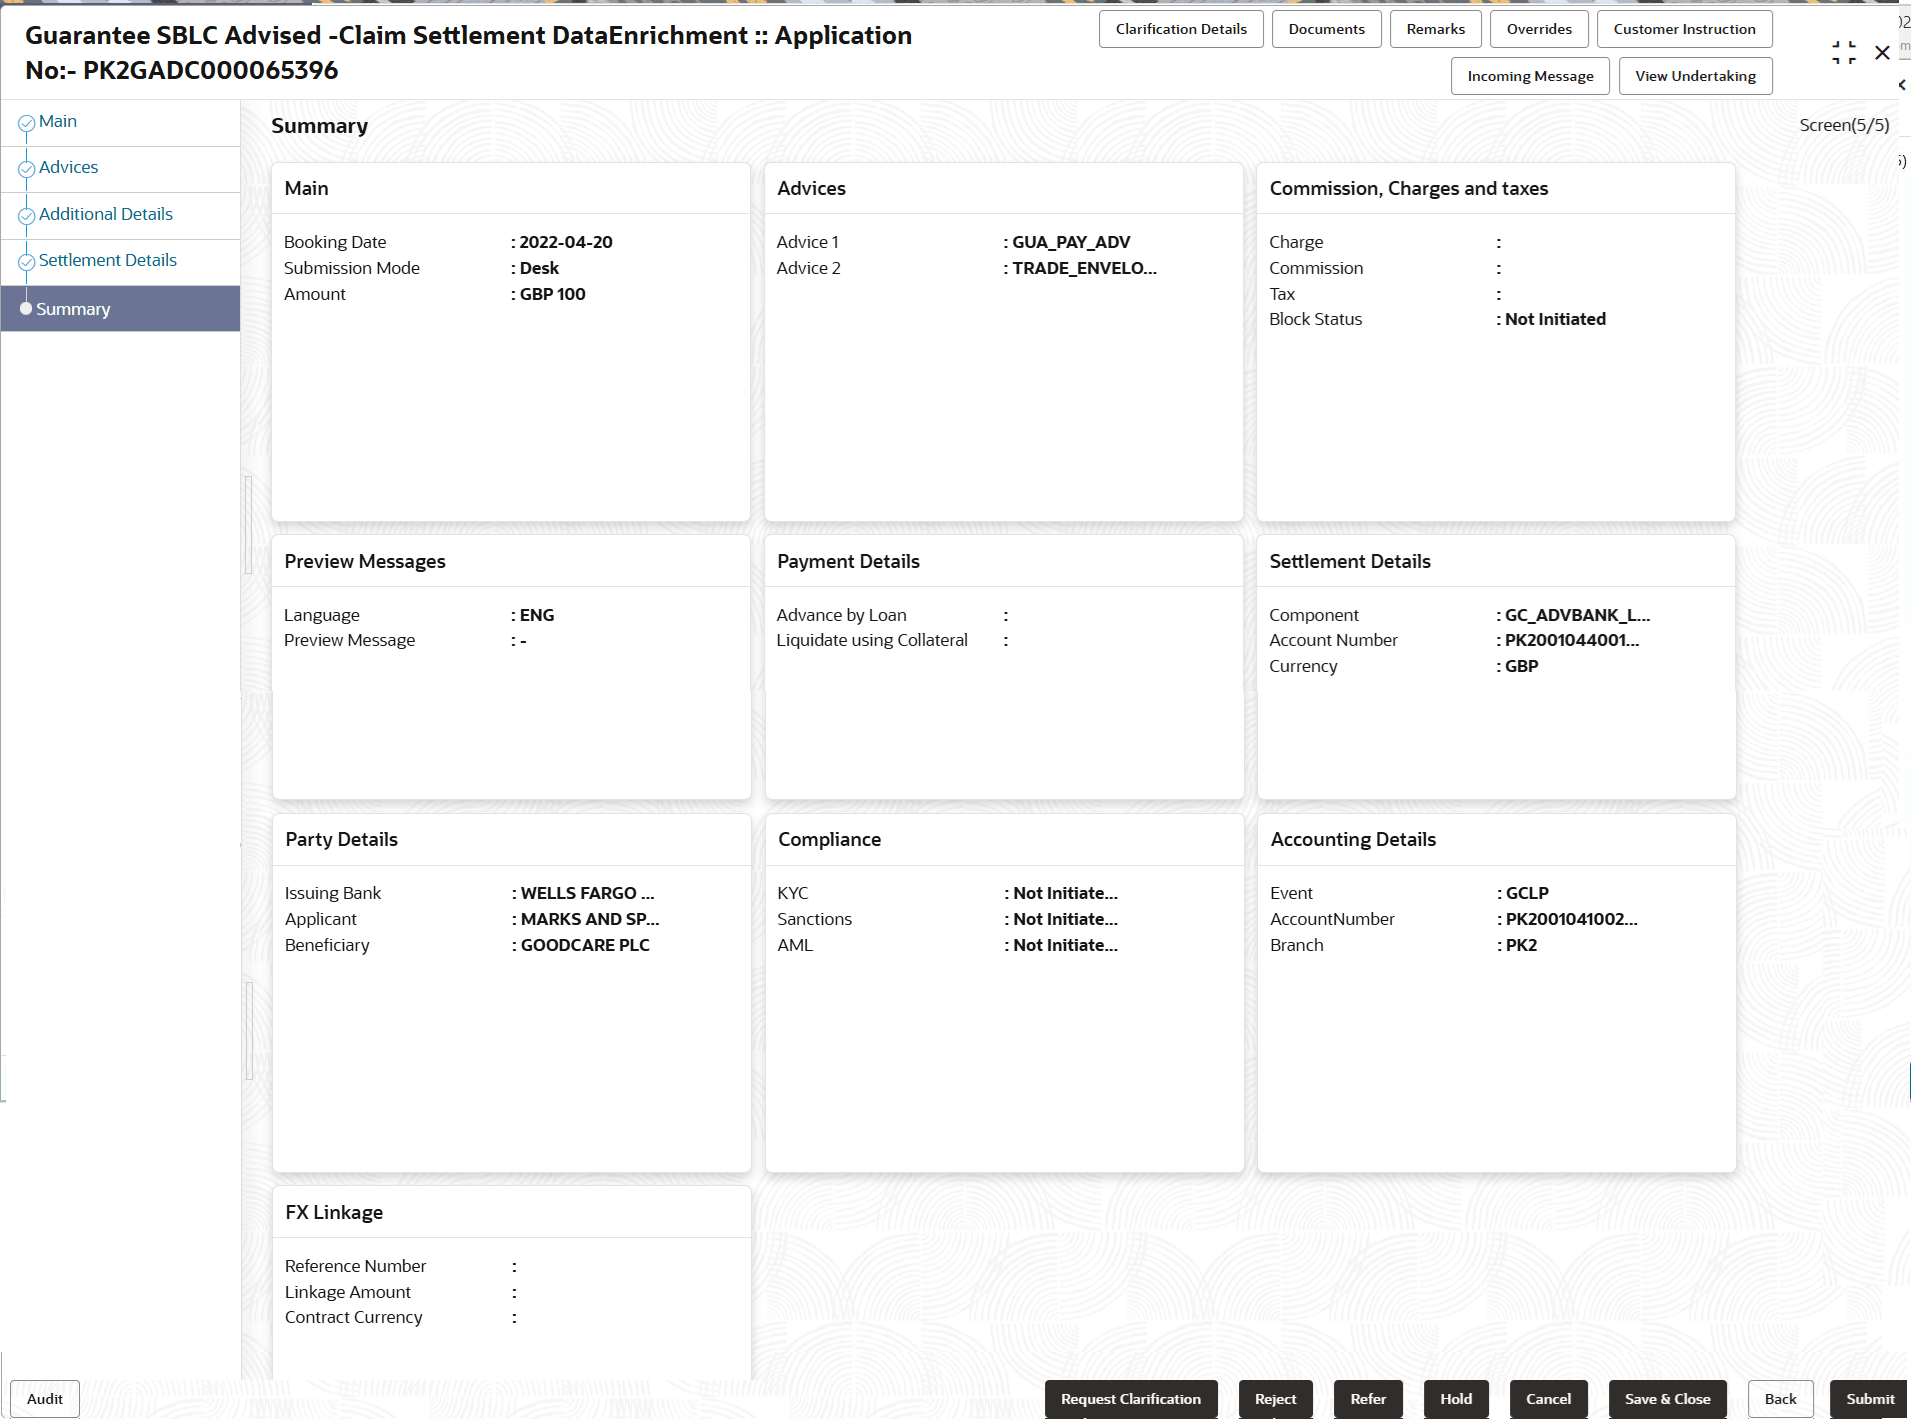Click the KYC status Not Initiate...

coord(1065,893)
